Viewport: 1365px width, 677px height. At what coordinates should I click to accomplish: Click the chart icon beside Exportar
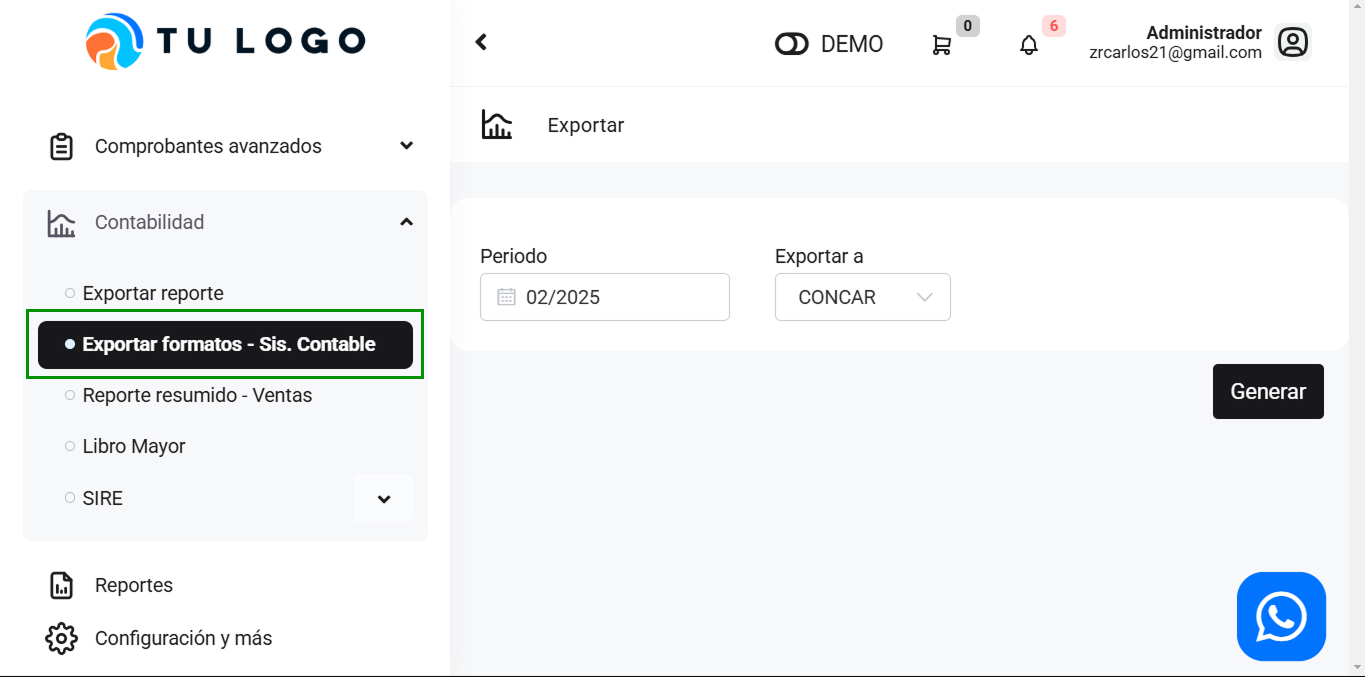497,125
